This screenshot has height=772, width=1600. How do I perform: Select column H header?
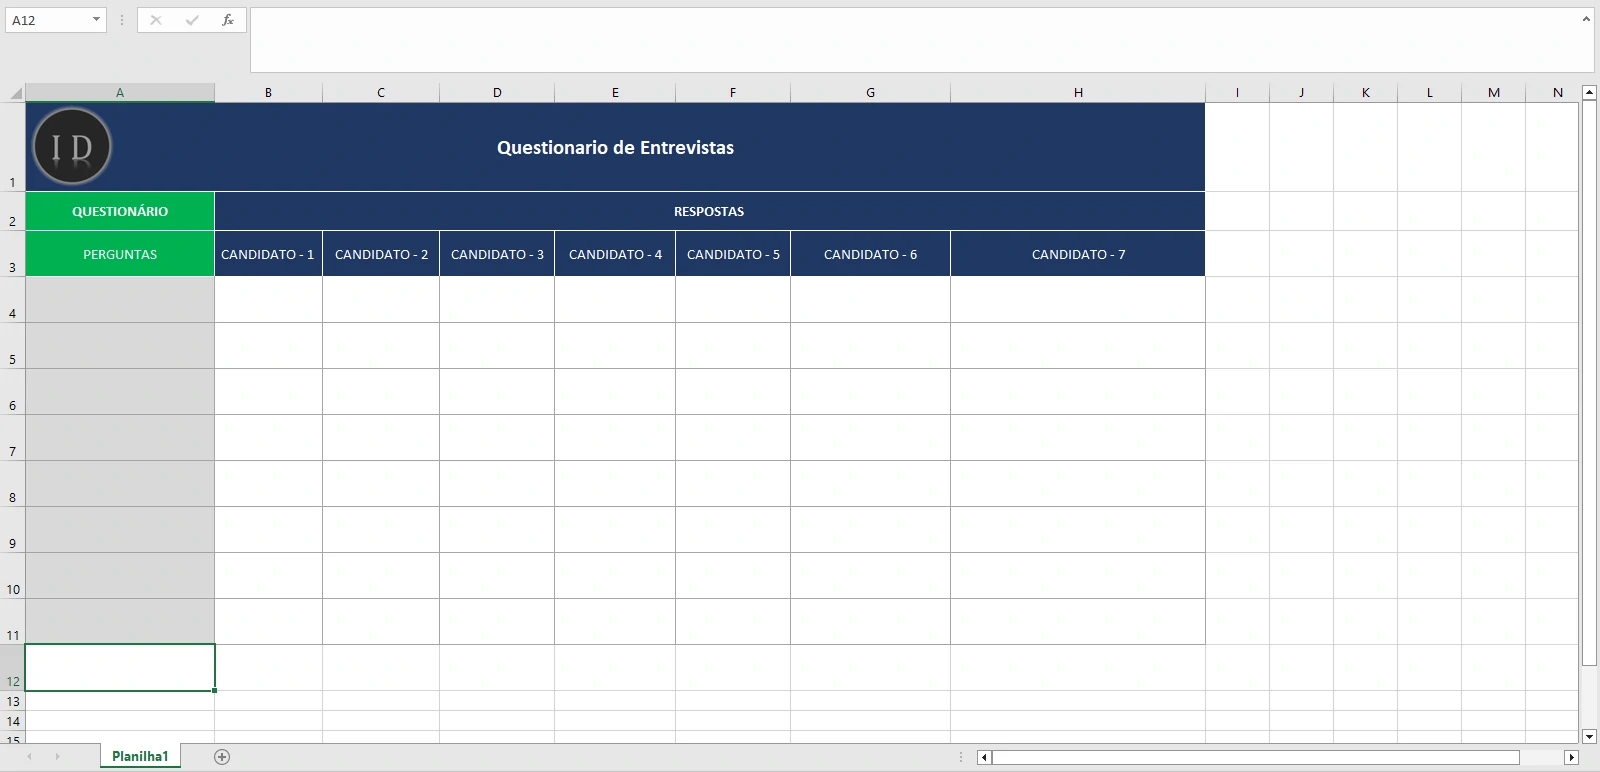[x=1078, y=93]
